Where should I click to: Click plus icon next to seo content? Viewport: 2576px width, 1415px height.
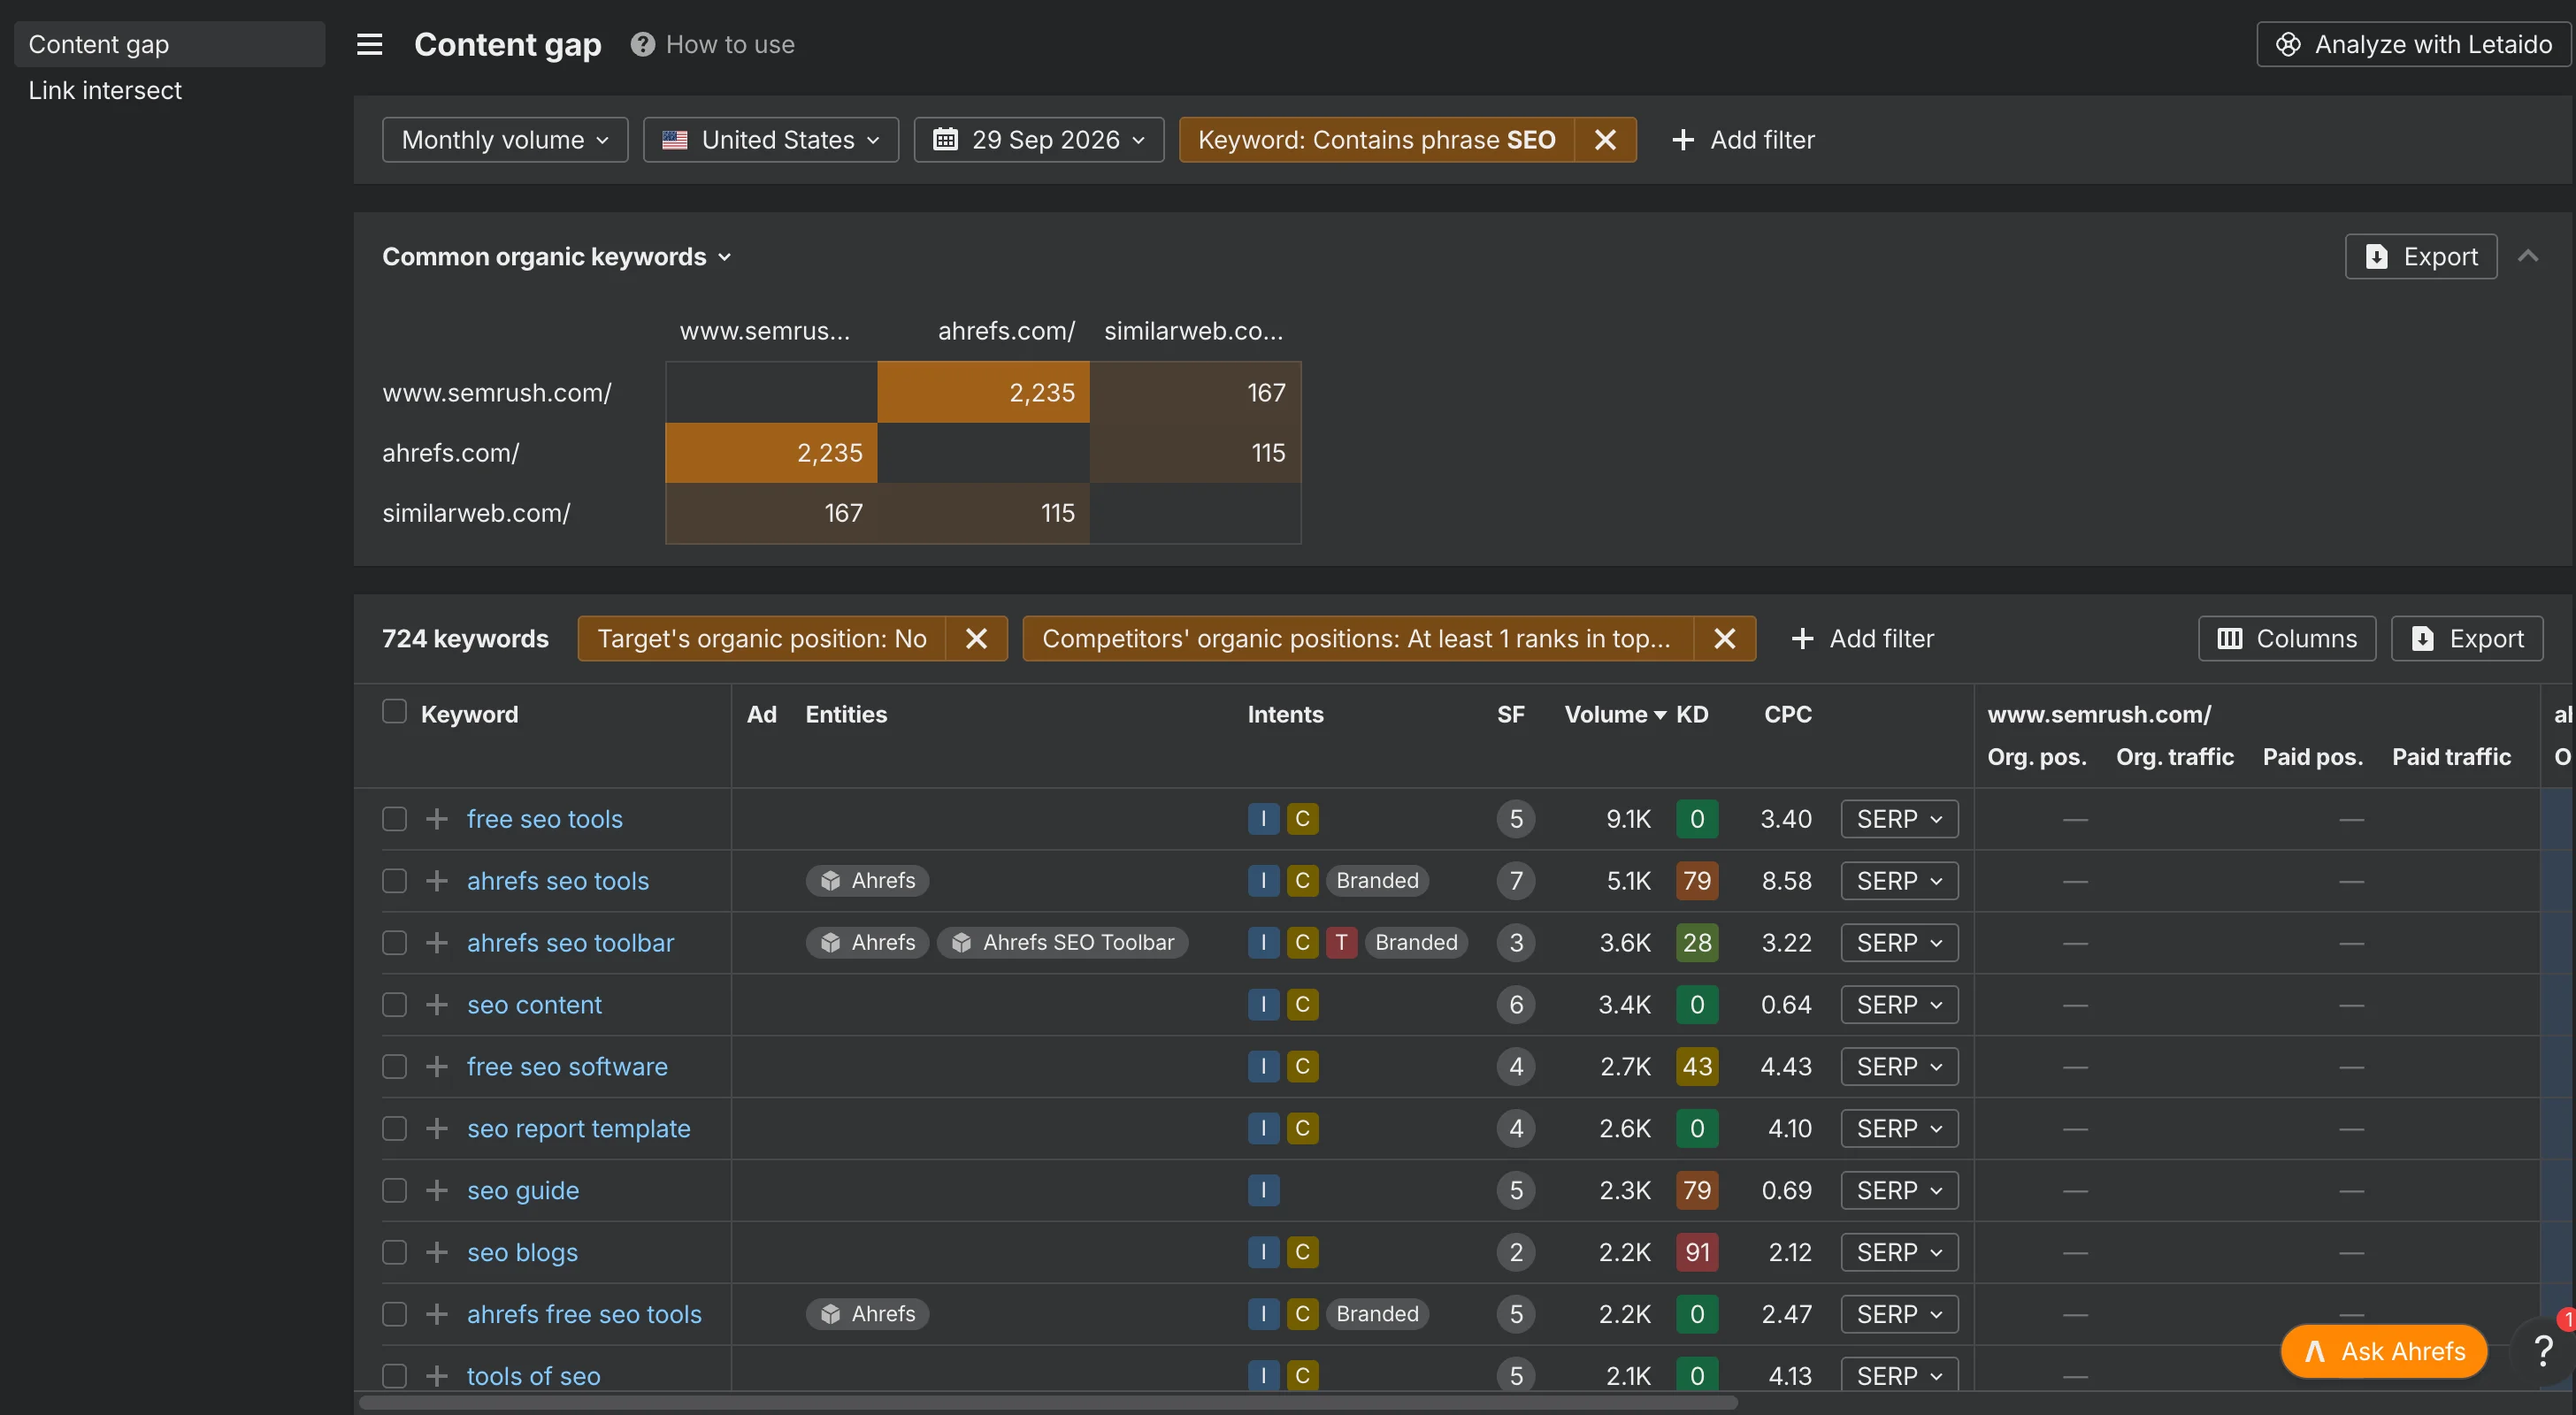pyautogui.click(x=436, y=1005)
